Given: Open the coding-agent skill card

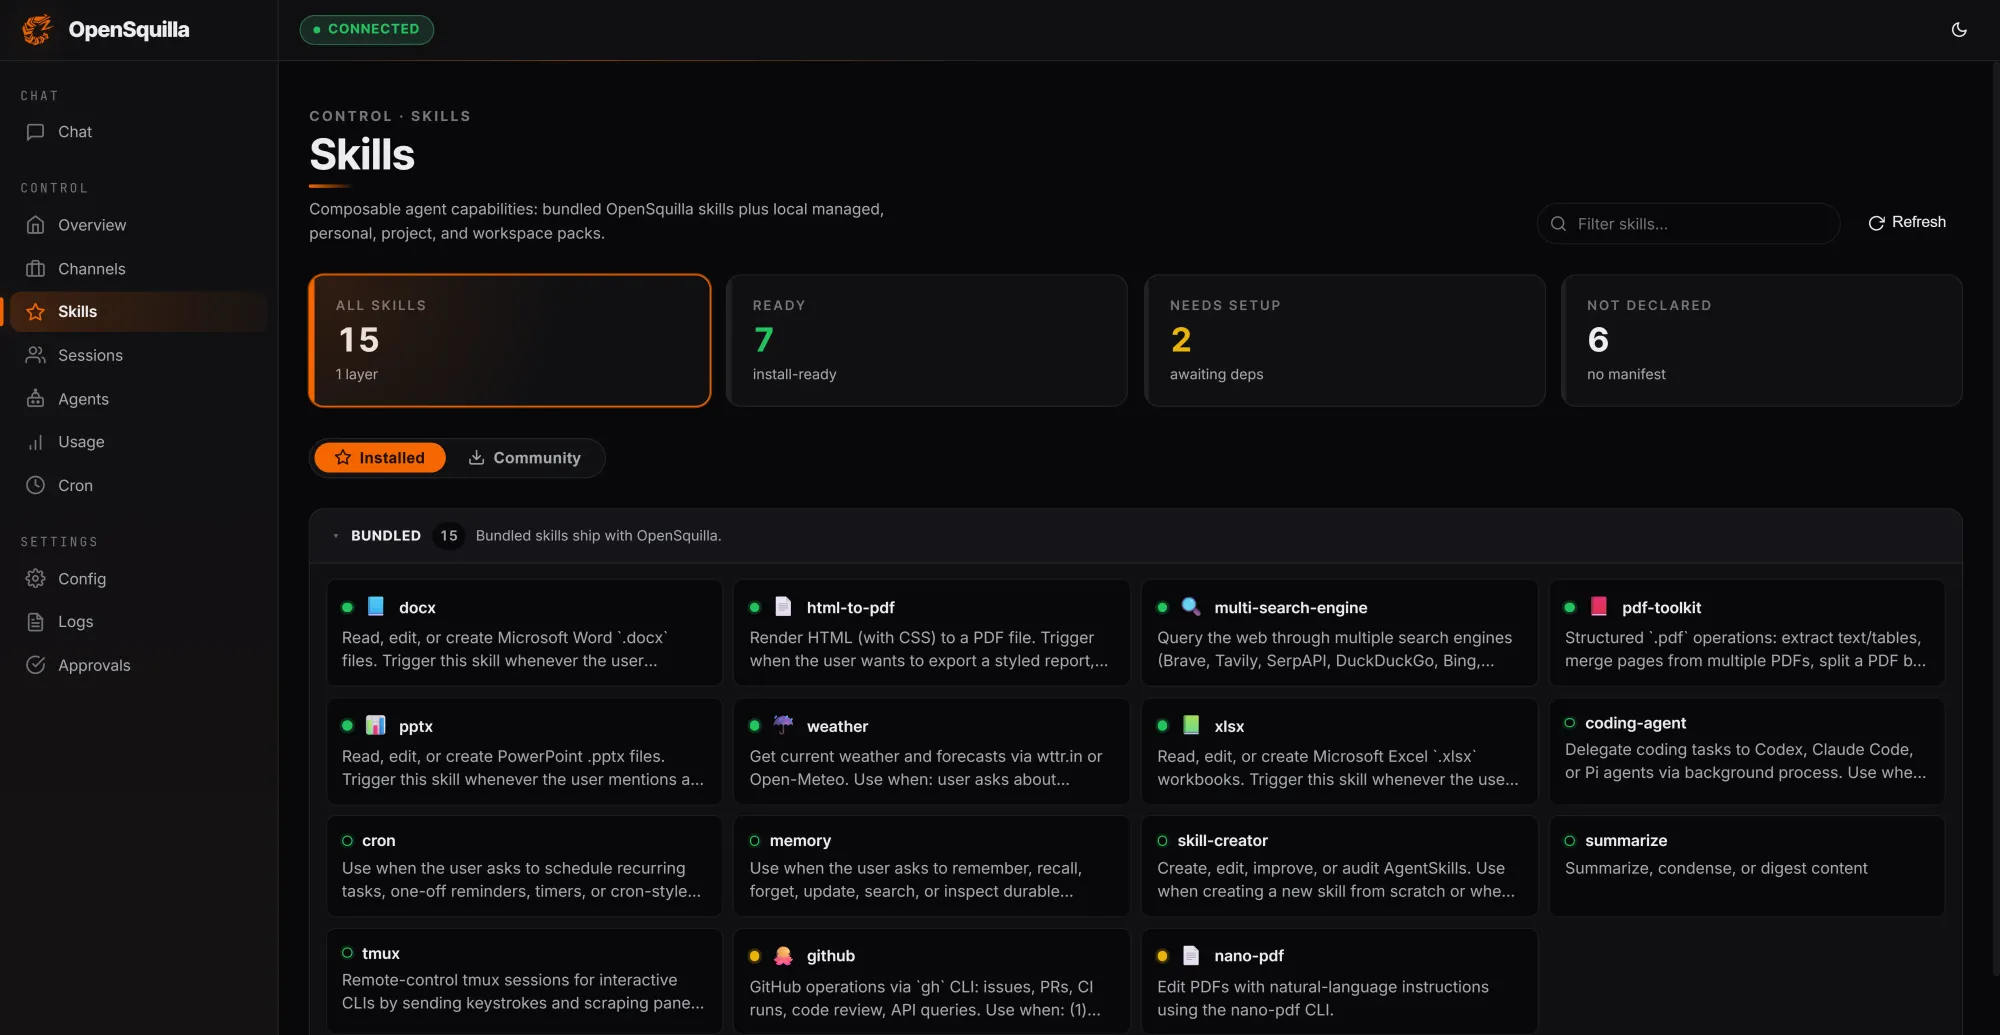Looking at the screenshot, I should pos(1747,751).
